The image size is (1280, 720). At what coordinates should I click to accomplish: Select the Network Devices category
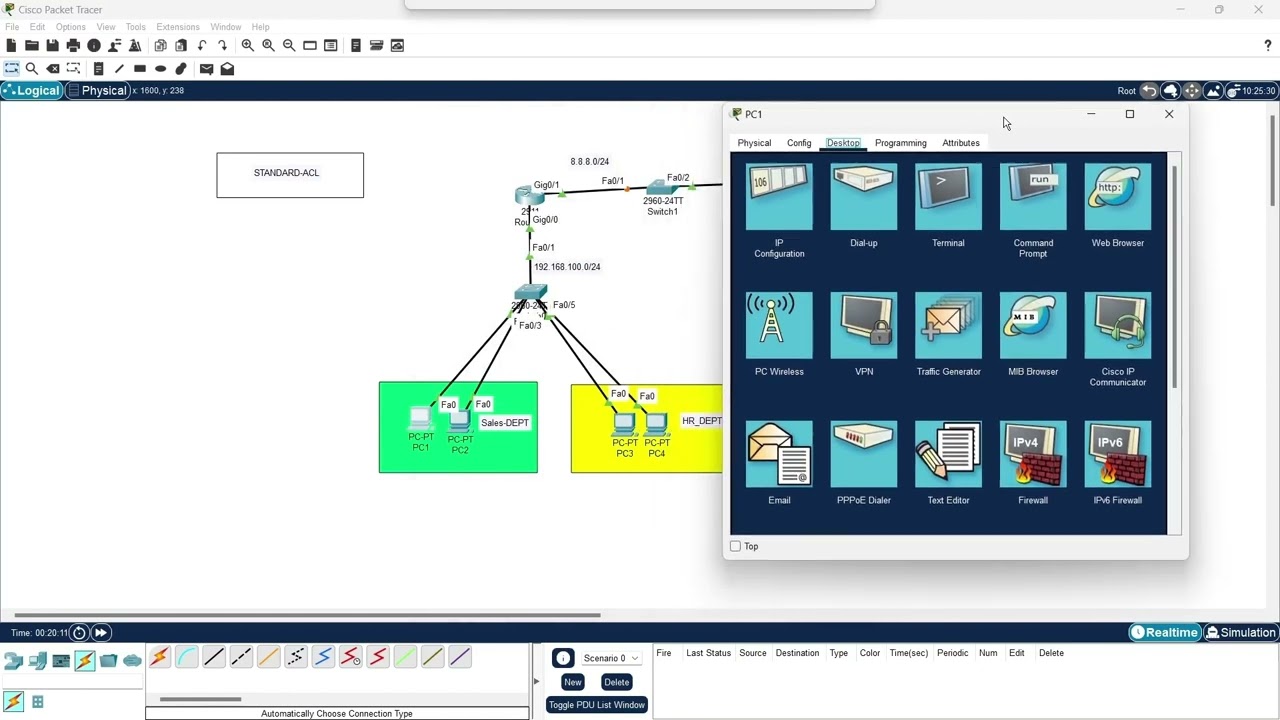[13, 660]
